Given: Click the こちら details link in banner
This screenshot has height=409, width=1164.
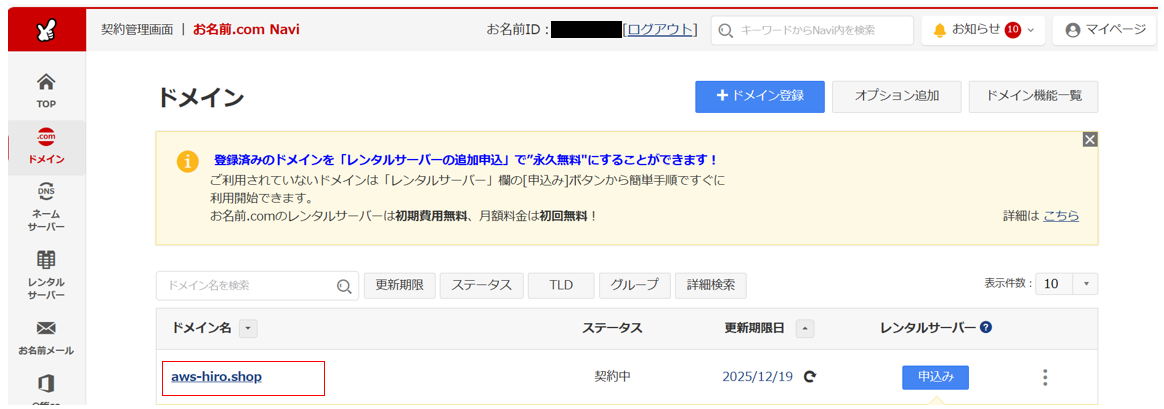Looking at the screenshot, I should pyautogui.click(x=1061, y=216).
